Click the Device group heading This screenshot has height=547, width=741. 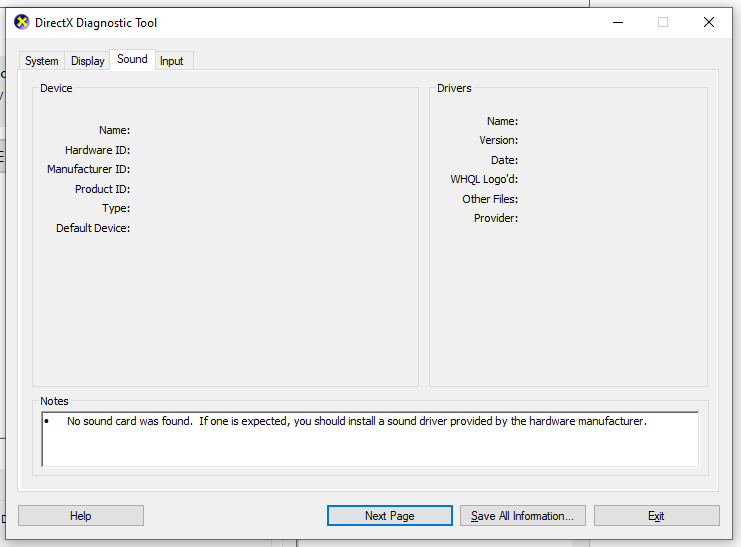click(x=56, y=88)
